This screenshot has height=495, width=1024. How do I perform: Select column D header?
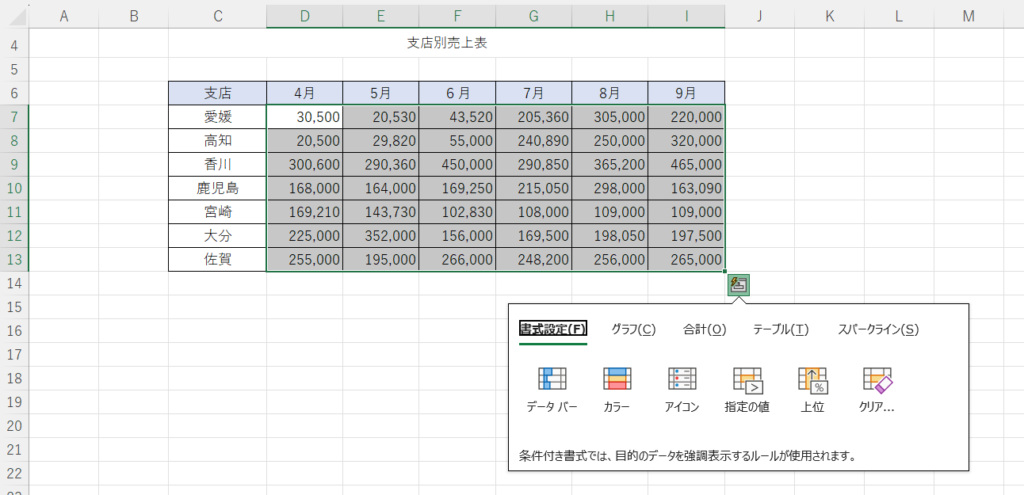pos(304,16)
